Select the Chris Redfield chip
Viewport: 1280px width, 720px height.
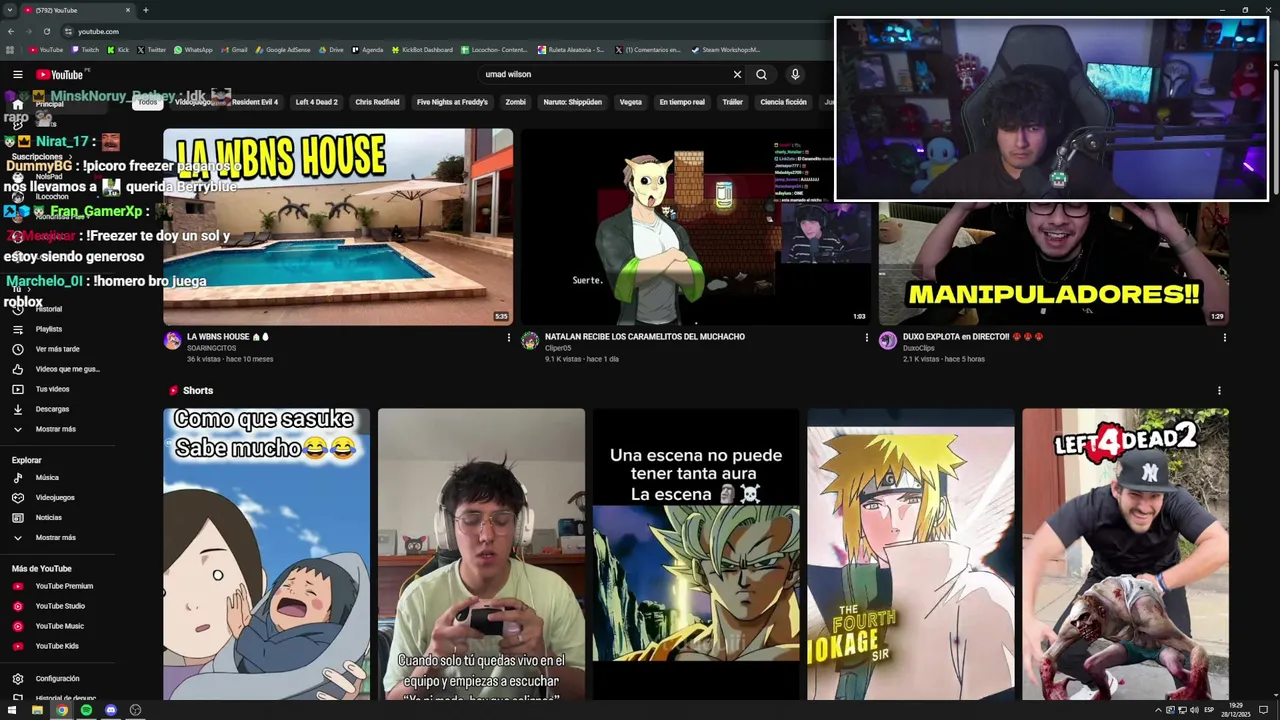click(377, 102)
